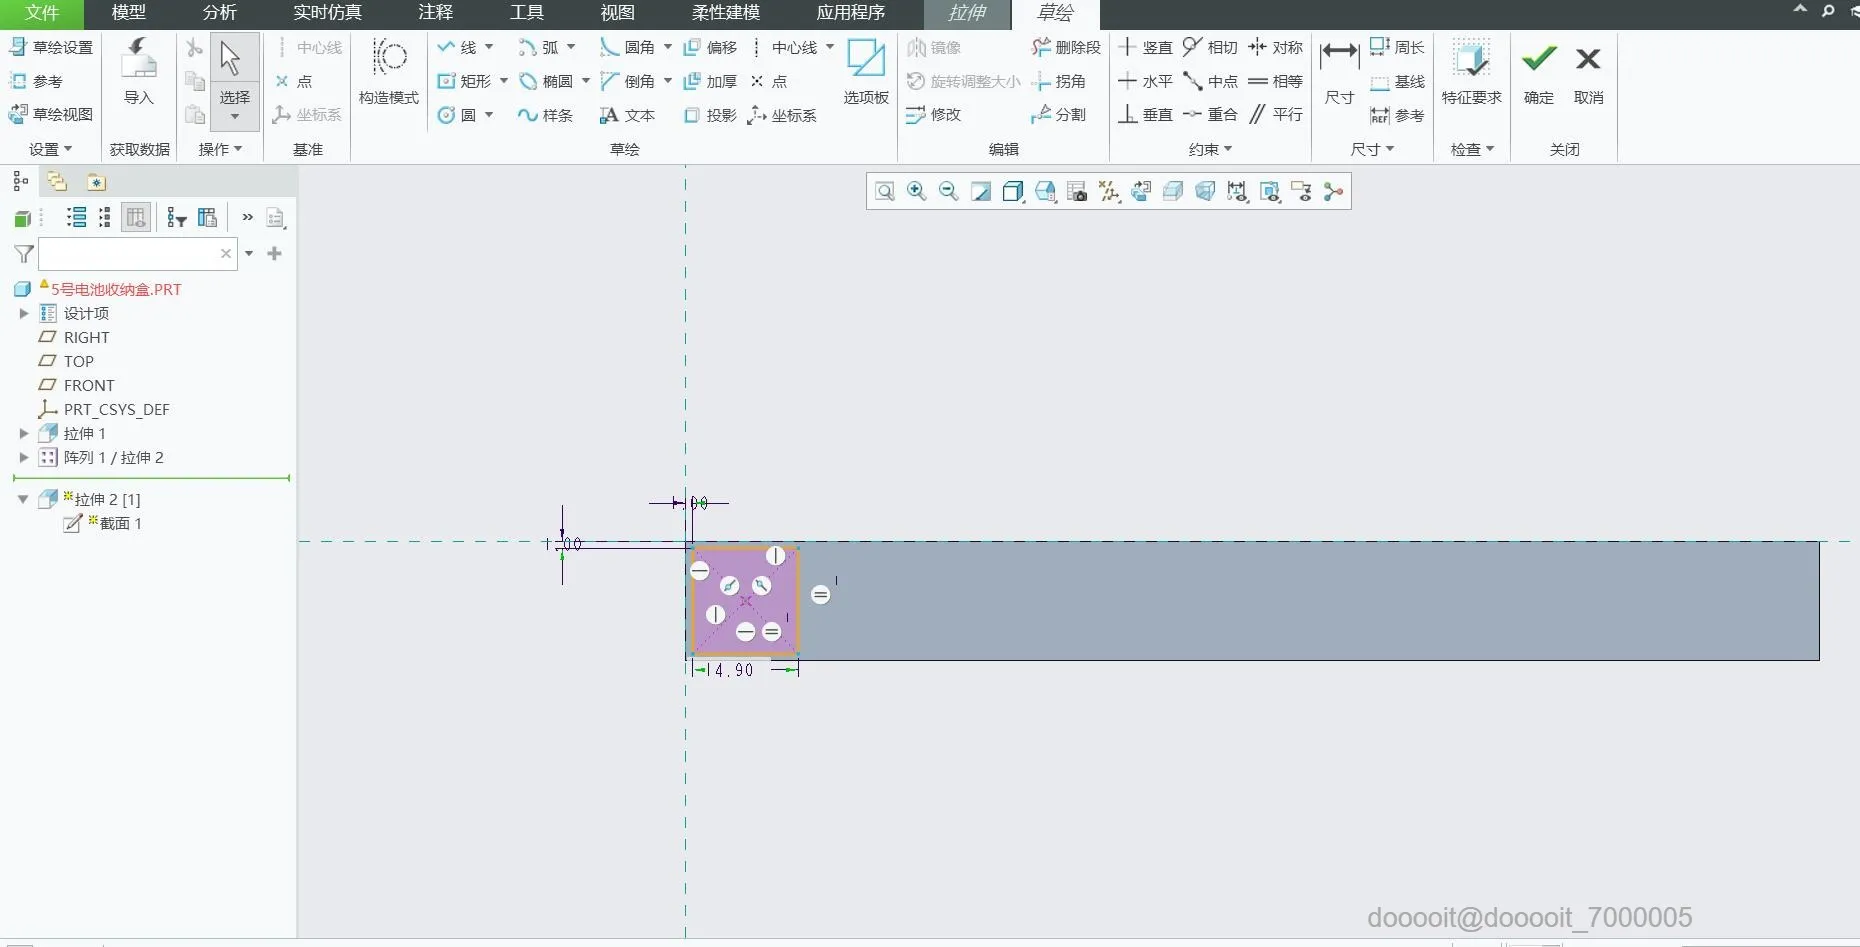Screen dimensions: 1860x947
Task: Click the zoom in magnifier icon
Action: tap(916, 191)
